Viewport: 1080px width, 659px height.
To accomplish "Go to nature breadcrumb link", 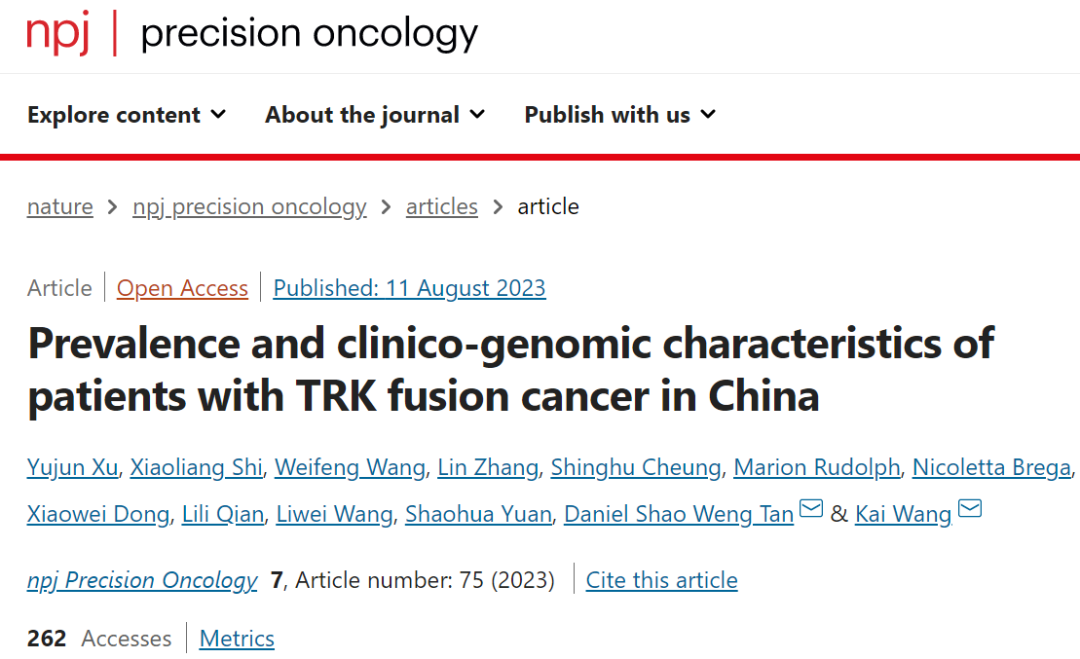I will coord(60,207).
